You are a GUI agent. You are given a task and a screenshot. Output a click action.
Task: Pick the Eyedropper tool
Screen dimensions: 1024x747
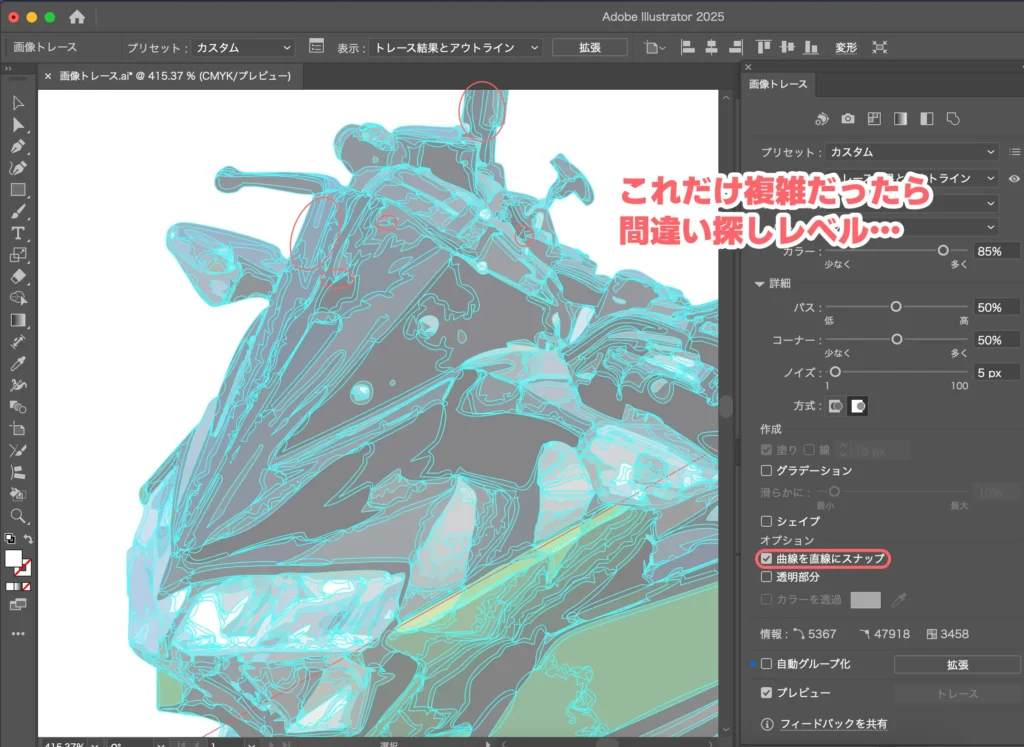tap(18, 362)
